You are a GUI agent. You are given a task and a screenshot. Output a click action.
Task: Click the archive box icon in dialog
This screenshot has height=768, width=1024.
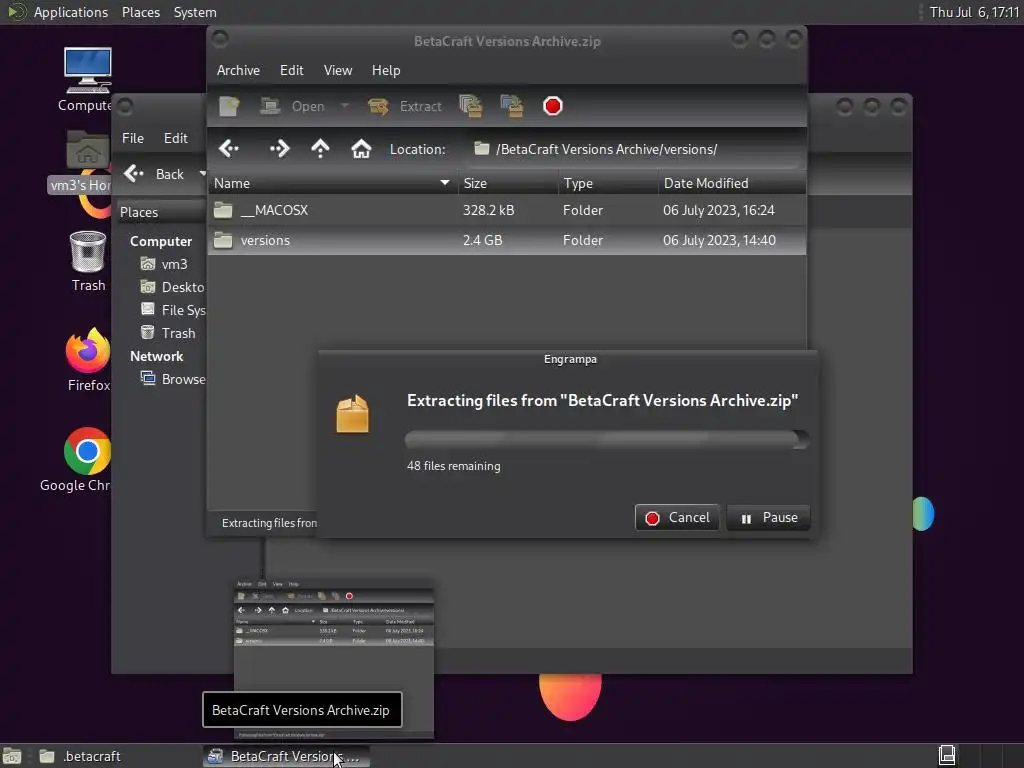[x=353, y=413]
